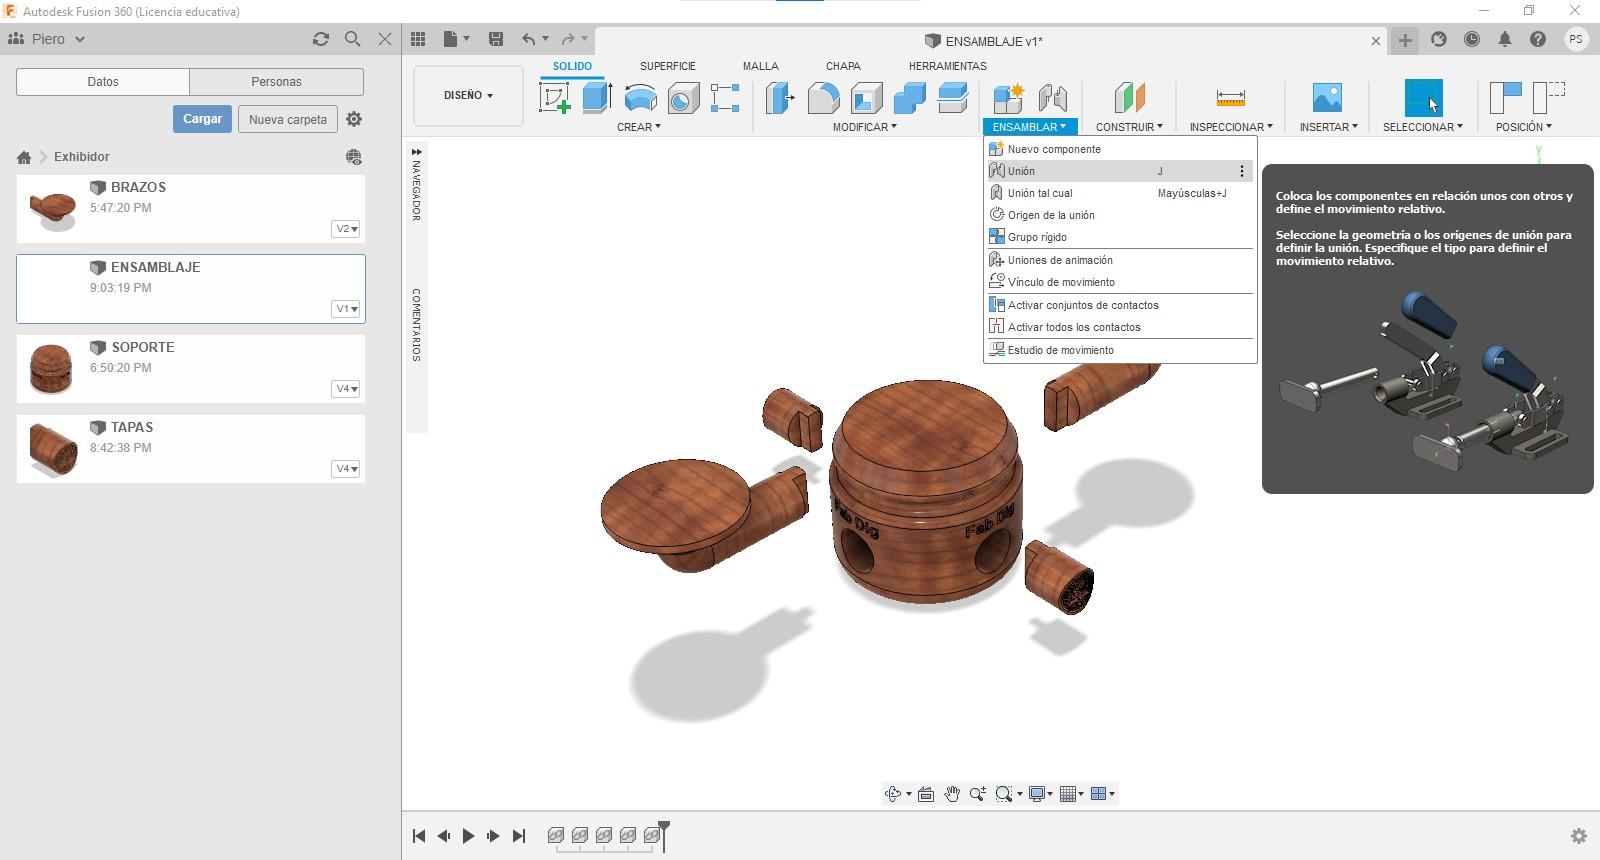Open the Exhibidor breadcrumb folder
This screenshot has width=1600, height=860.
click(82, 157)
